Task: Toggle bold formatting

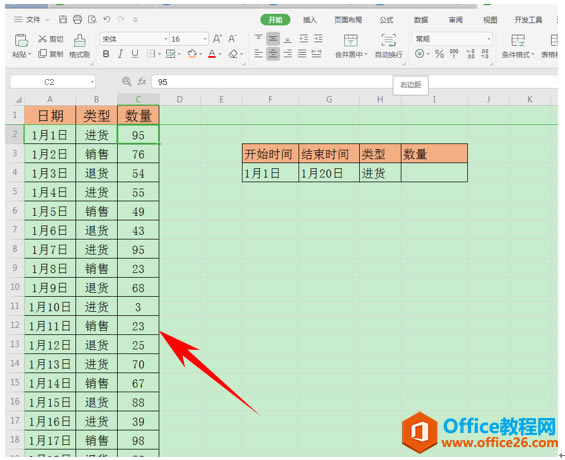Action: (x=106, y=54)
